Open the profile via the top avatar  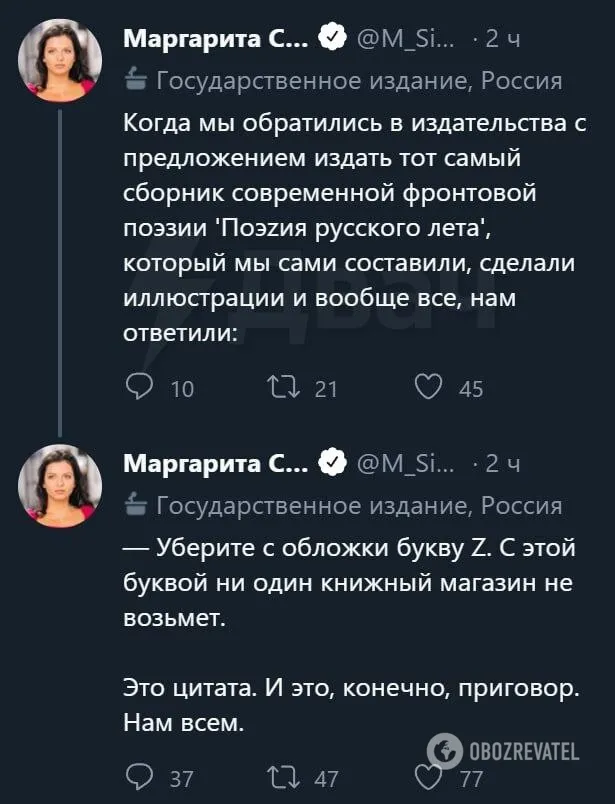[60, 58]
